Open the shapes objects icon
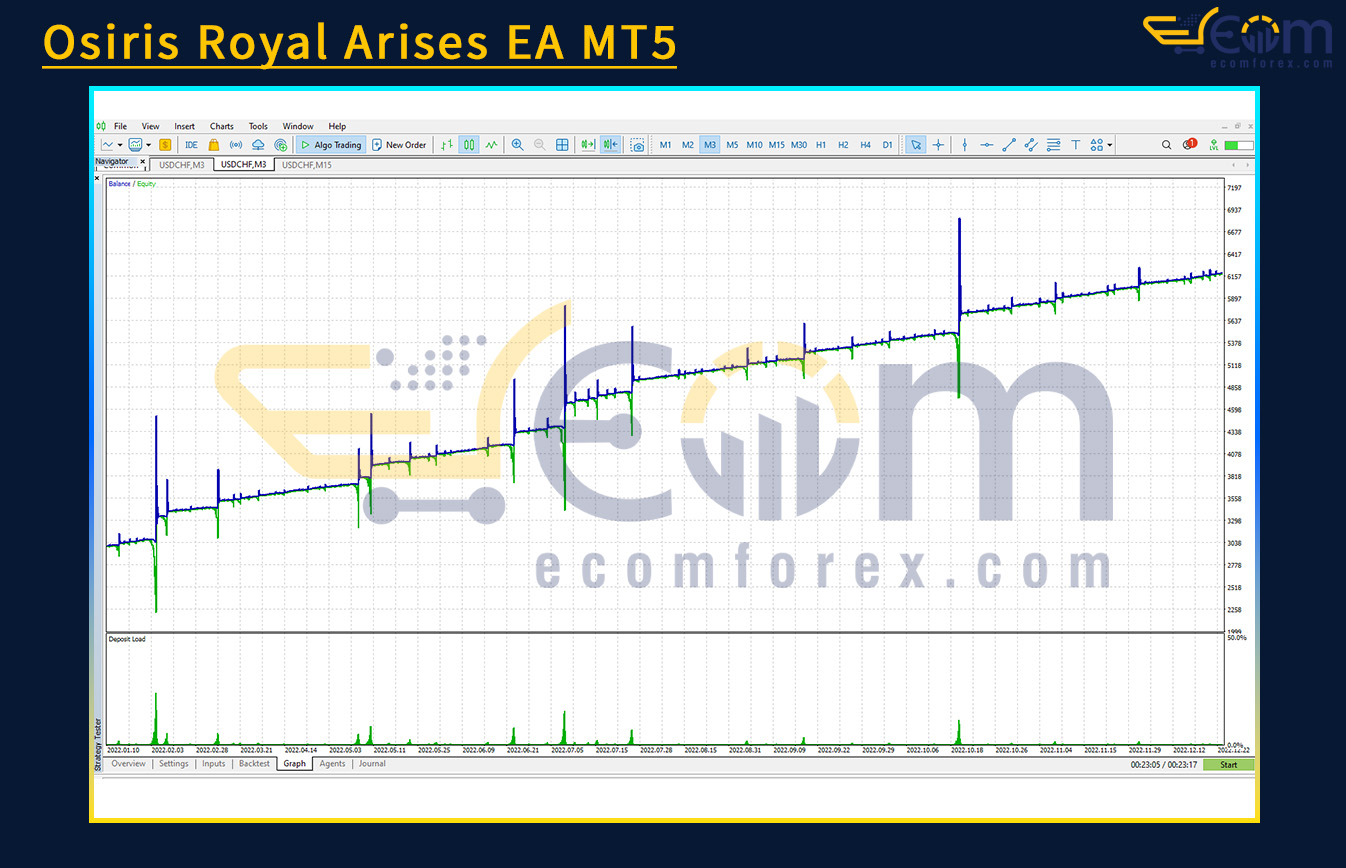The width and height of the screenshot is (1346, 868). point(1097,145)
